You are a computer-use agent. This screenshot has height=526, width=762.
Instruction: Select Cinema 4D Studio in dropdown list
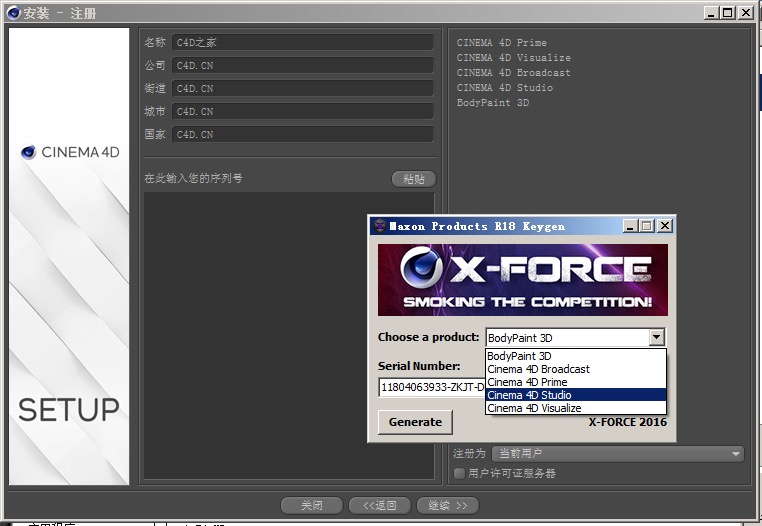pyautogui.click(x=576, y=395)
